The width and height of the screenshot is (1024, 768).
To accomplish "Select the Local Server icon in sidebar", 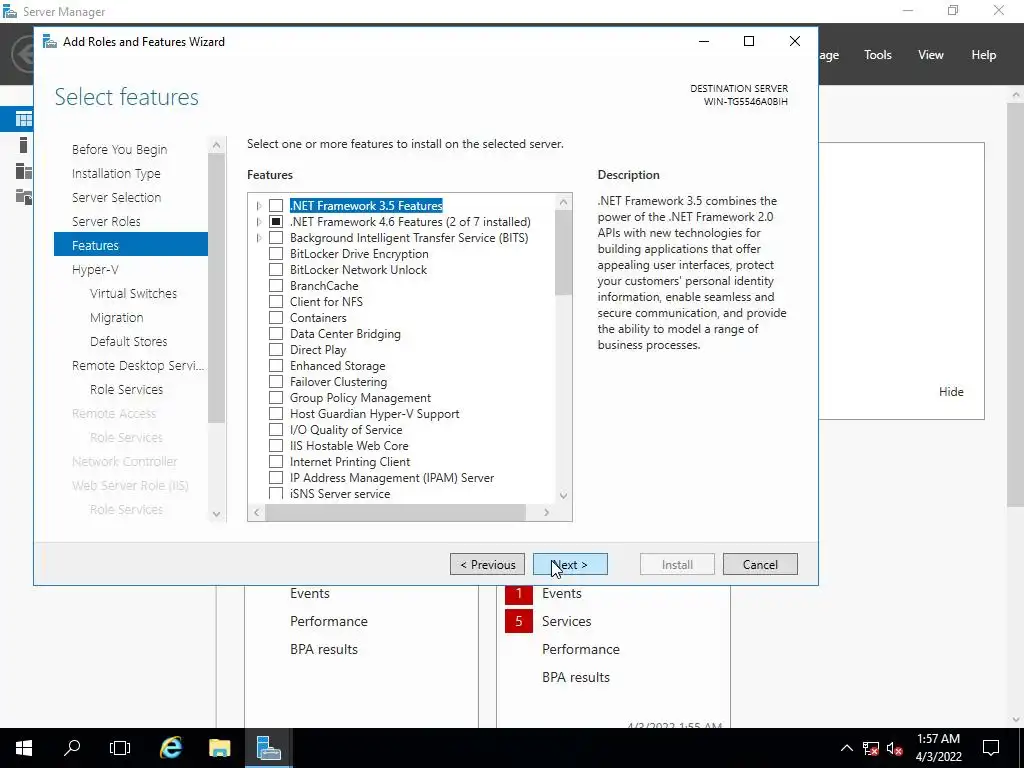I will 24,145.
